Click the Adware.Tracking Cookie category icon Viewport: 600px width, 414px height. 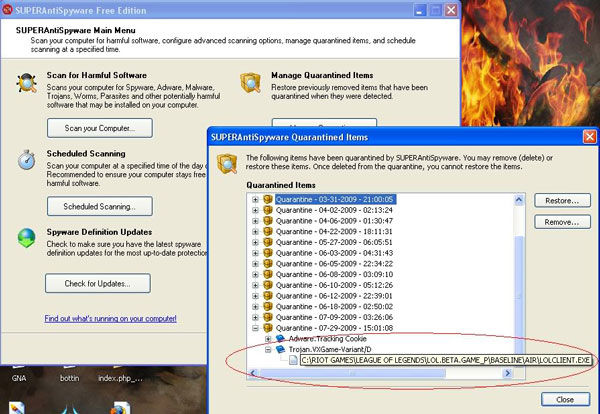click(280, 339)
